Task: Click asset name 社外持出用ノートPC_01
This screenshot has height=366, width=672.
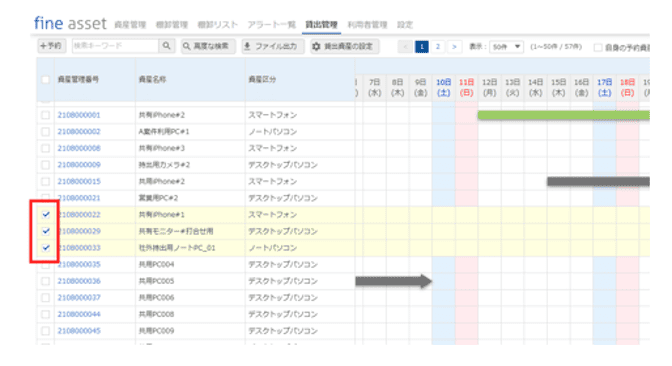Action: pos(177,248)
